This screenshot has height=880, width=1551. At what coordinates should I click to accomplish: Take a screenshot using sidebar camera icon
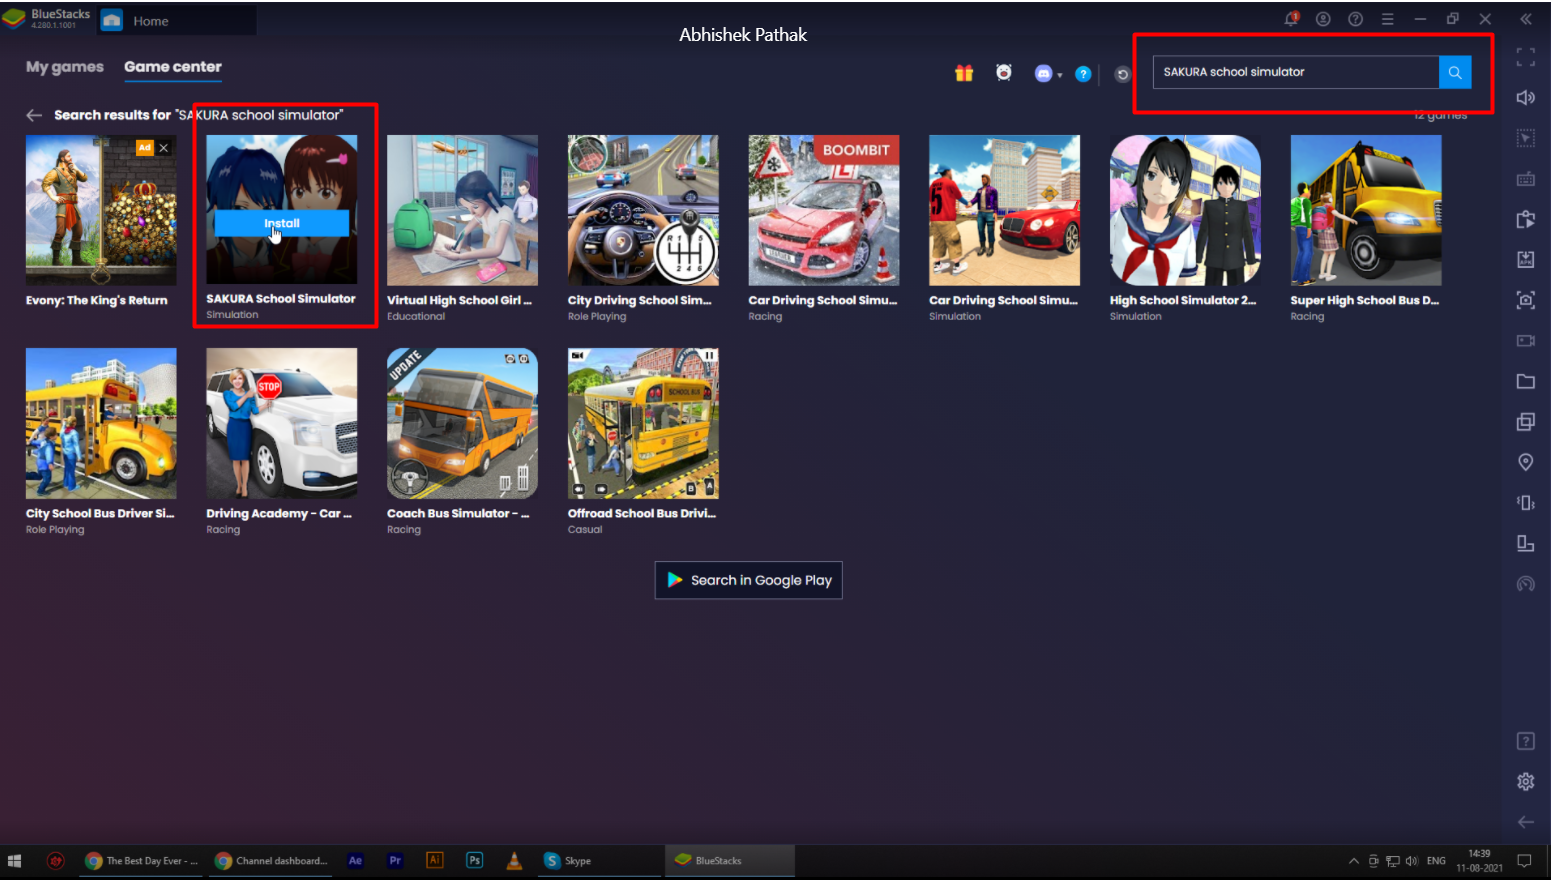1525,300
